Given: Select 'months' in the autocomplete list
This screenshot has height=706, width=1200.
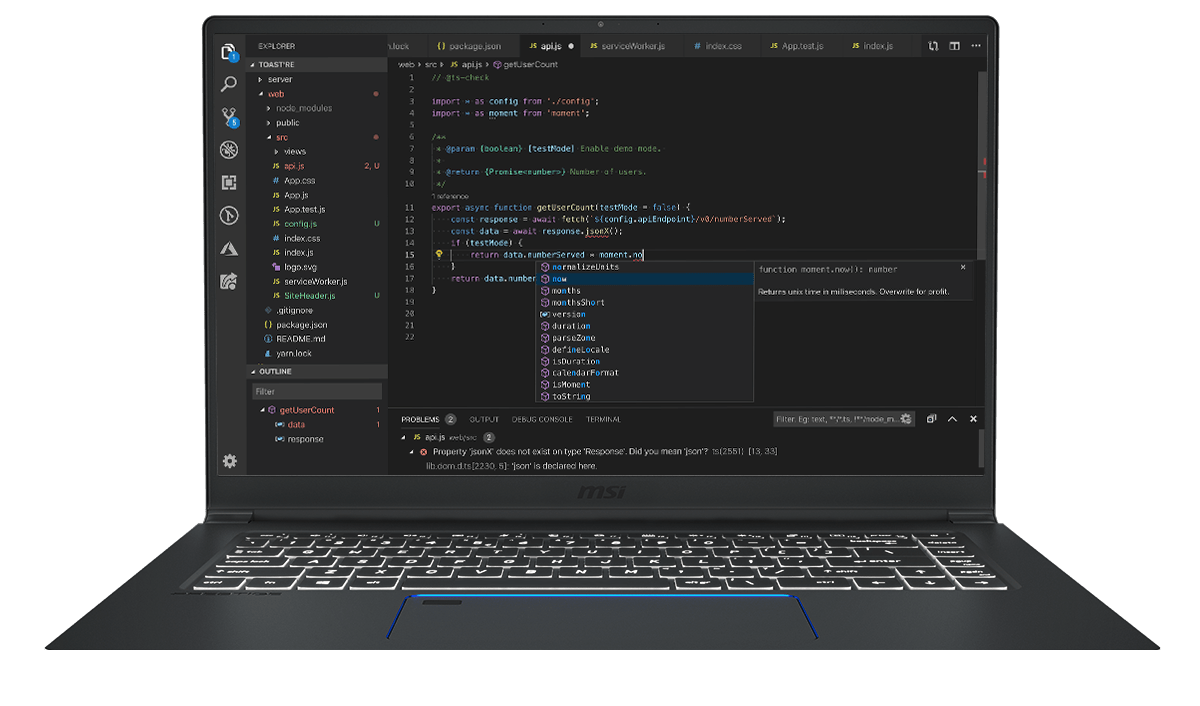Looking at the screenshot, I should pyautogui.click(x=566, y=291).
